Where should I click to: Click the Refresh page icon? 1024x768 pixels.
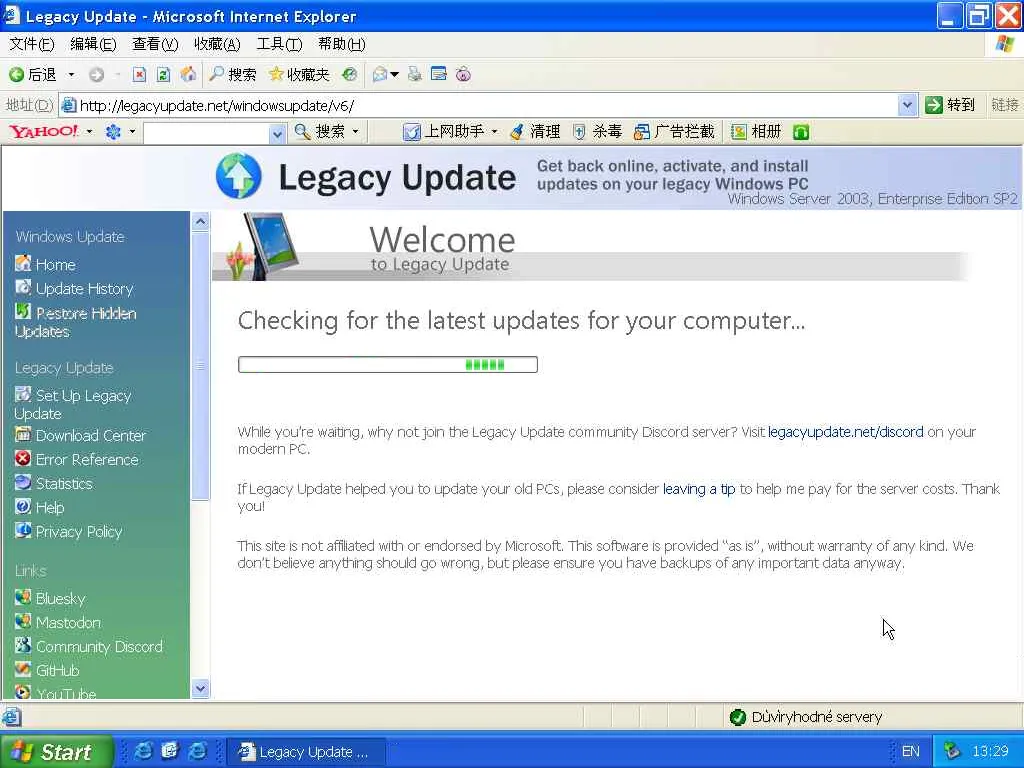tap(163, 74)
